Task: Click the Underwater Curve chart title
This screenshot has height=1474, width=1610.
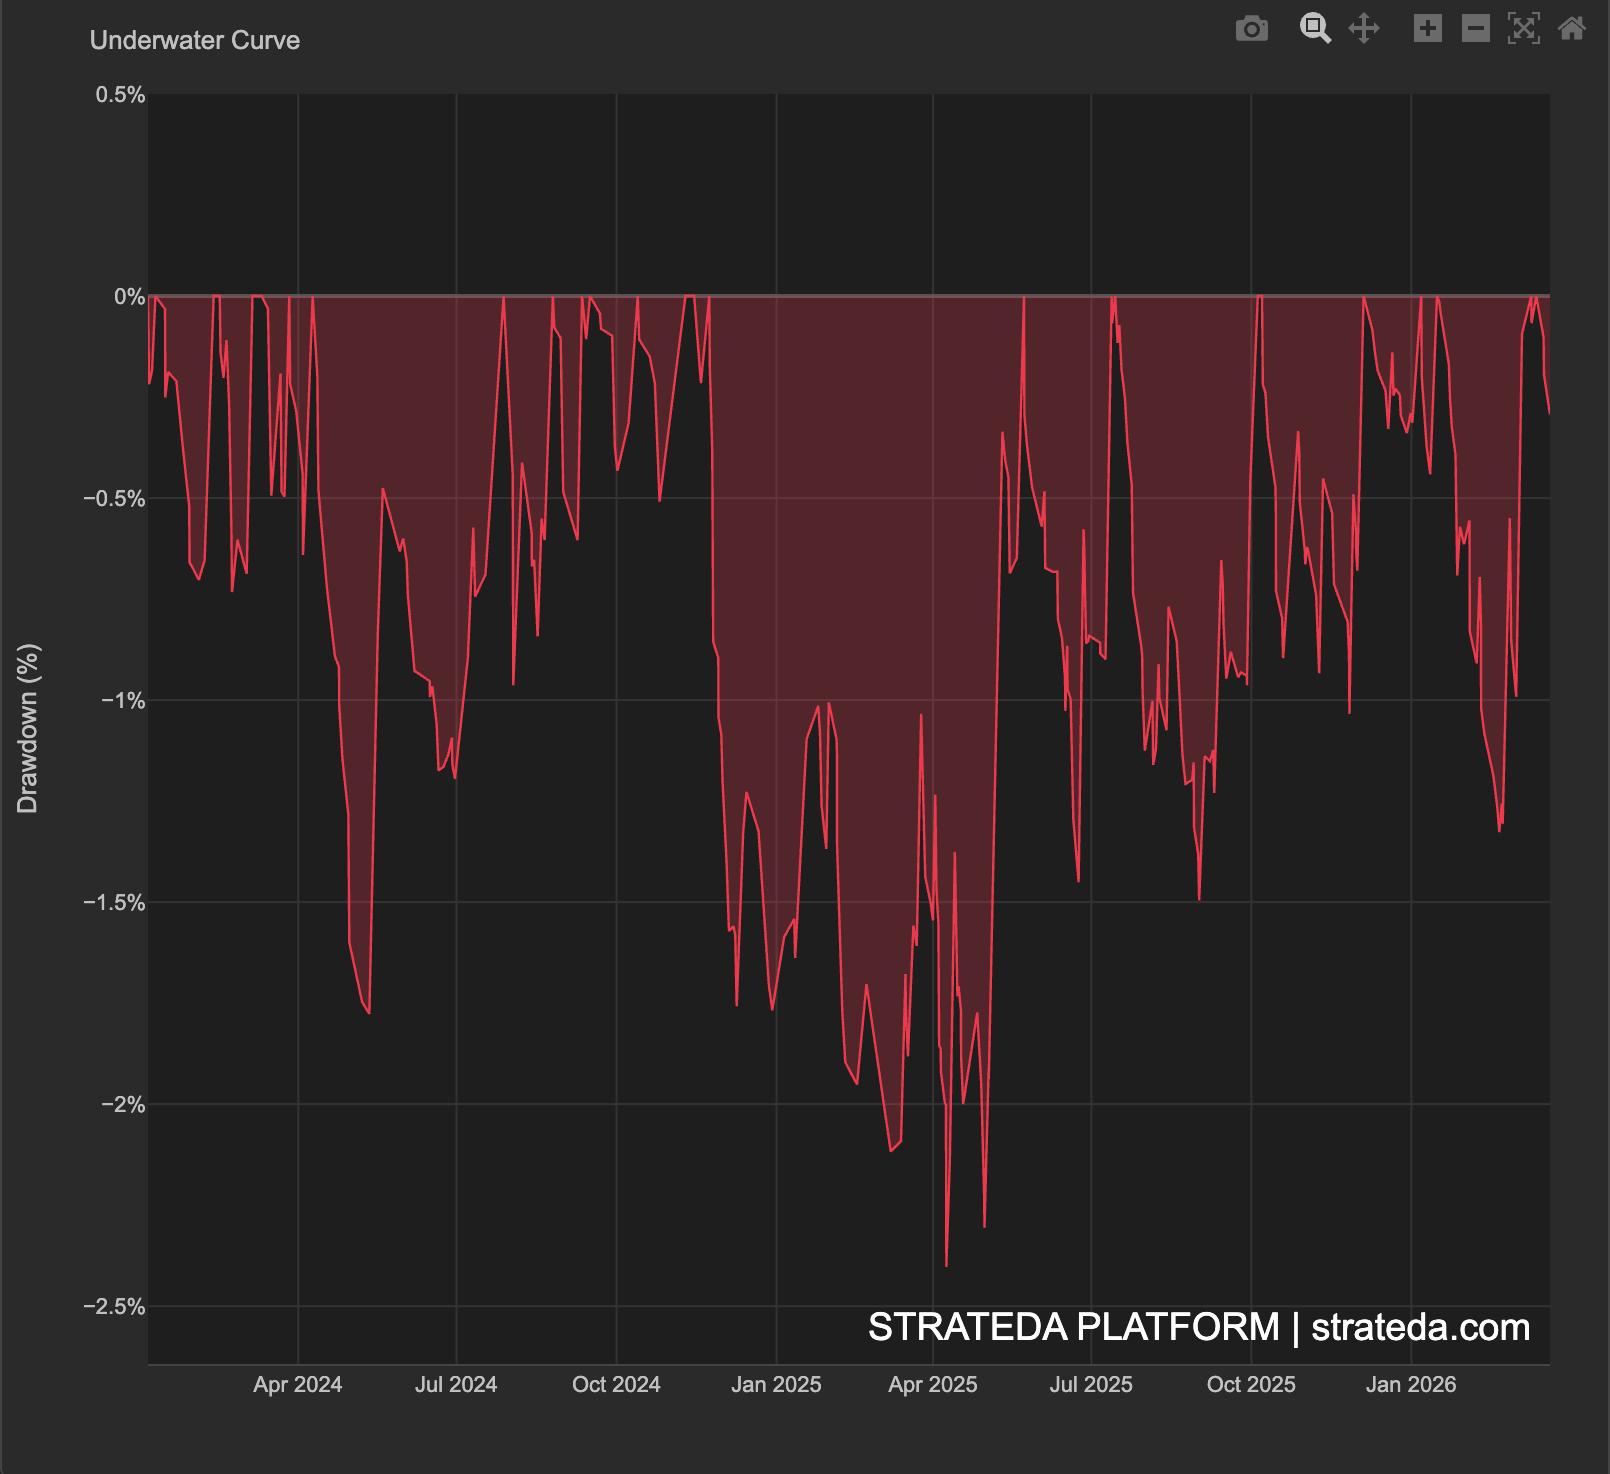Action: tap(194, 41)
